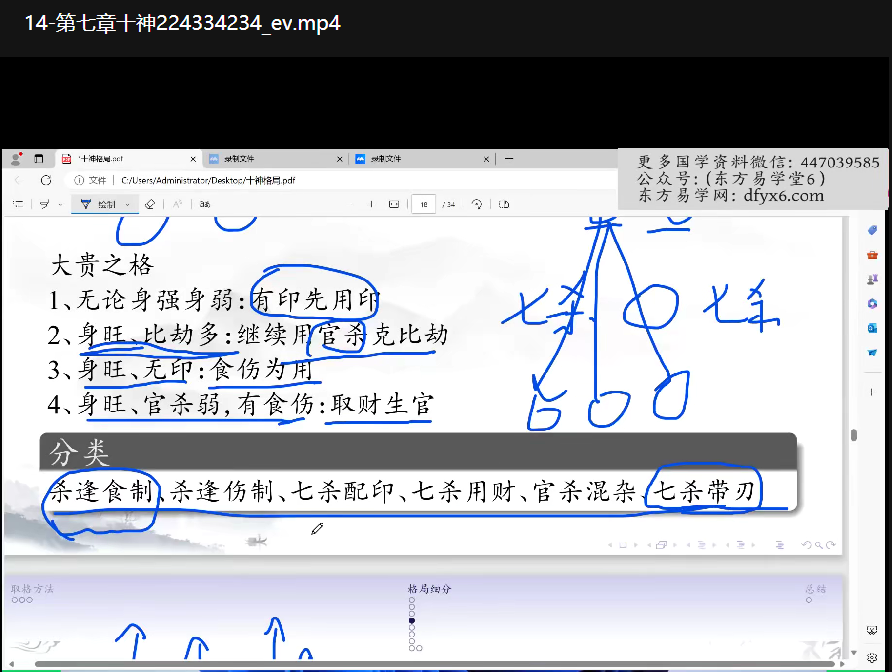The width and height of the screenshot is (892, 672).
Task: Select the Eraser tool
Action: (x=149, y=204)
